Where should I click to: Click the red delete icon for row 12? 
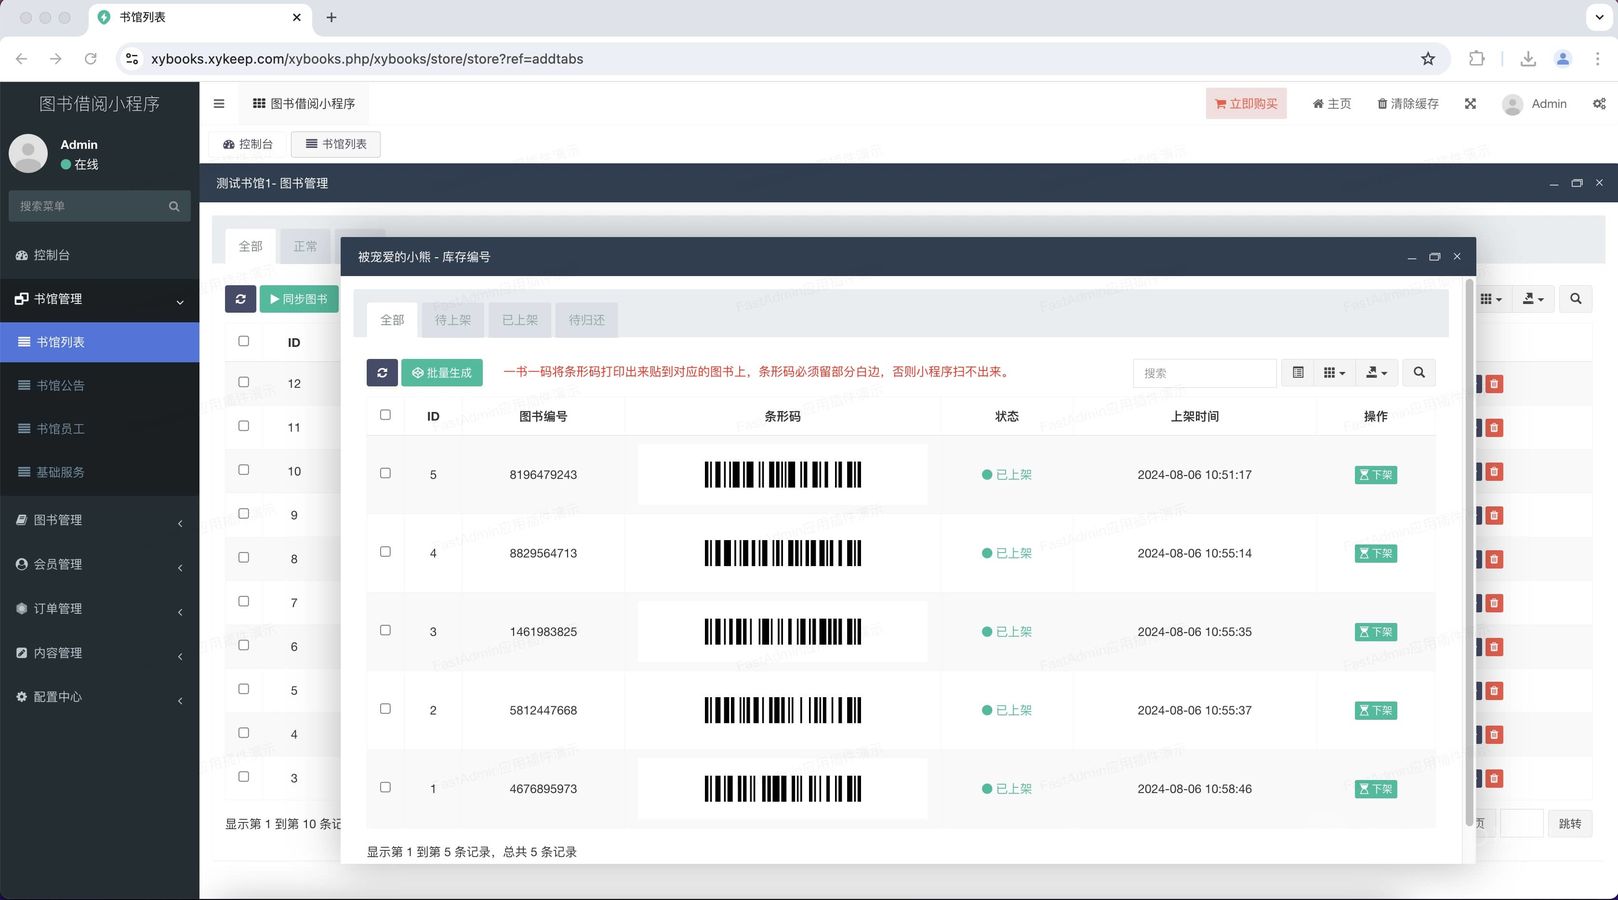pyautogui.click(x=1494, y=384)
